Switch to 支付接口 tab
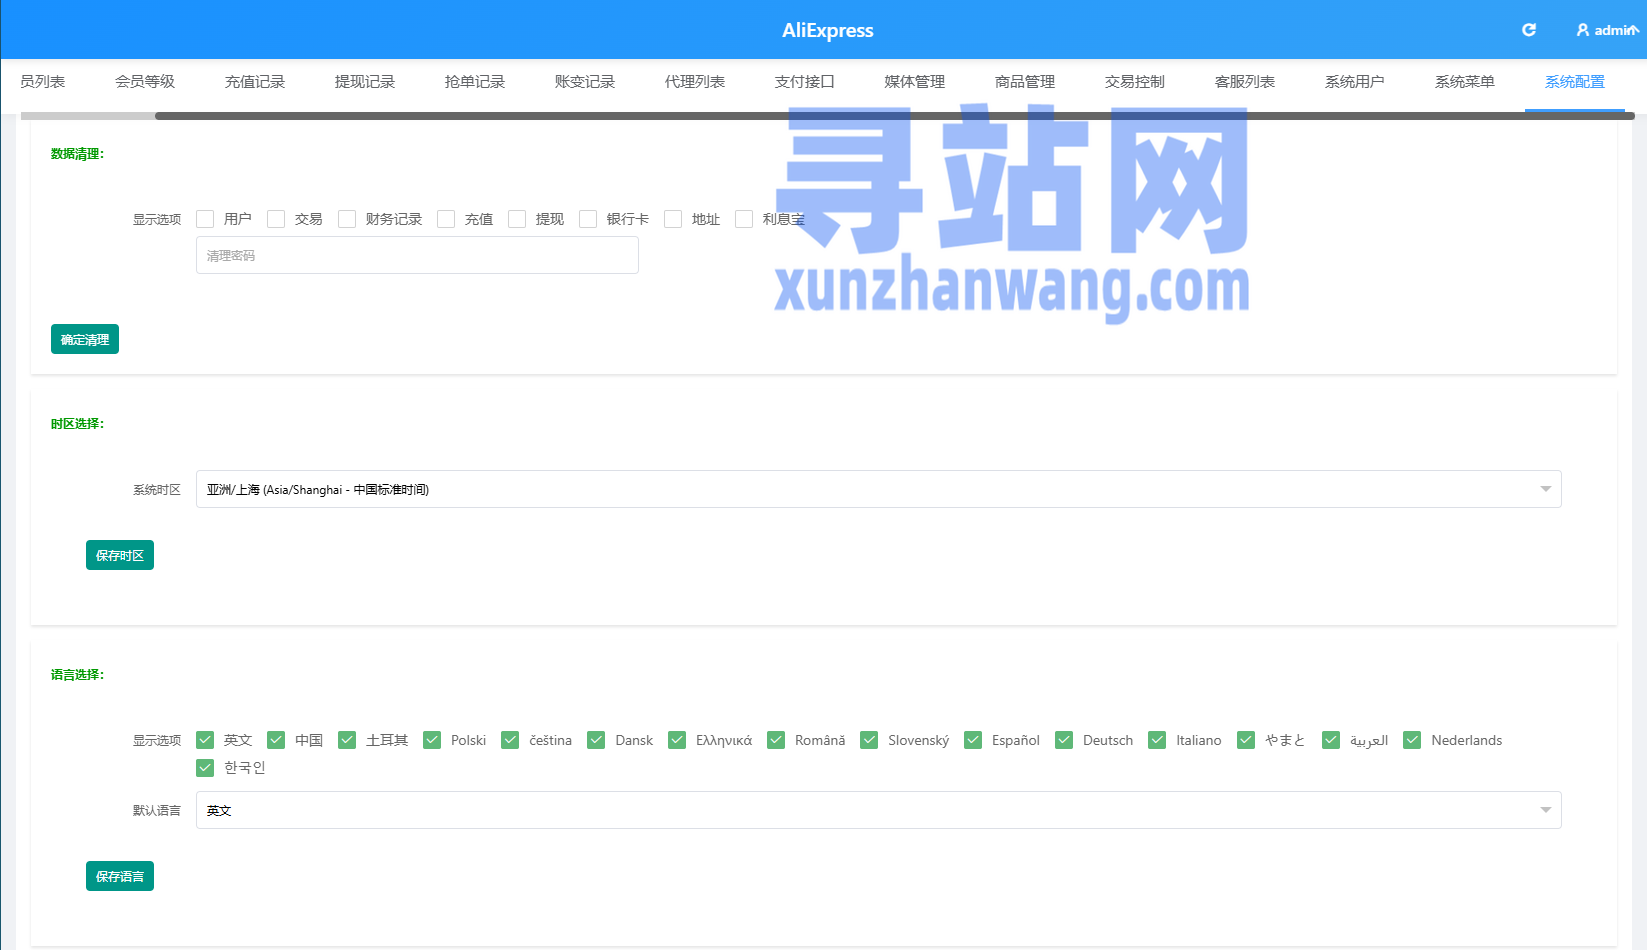The width and height of the screenshot is (1647, 950). [x=805, y=82]
